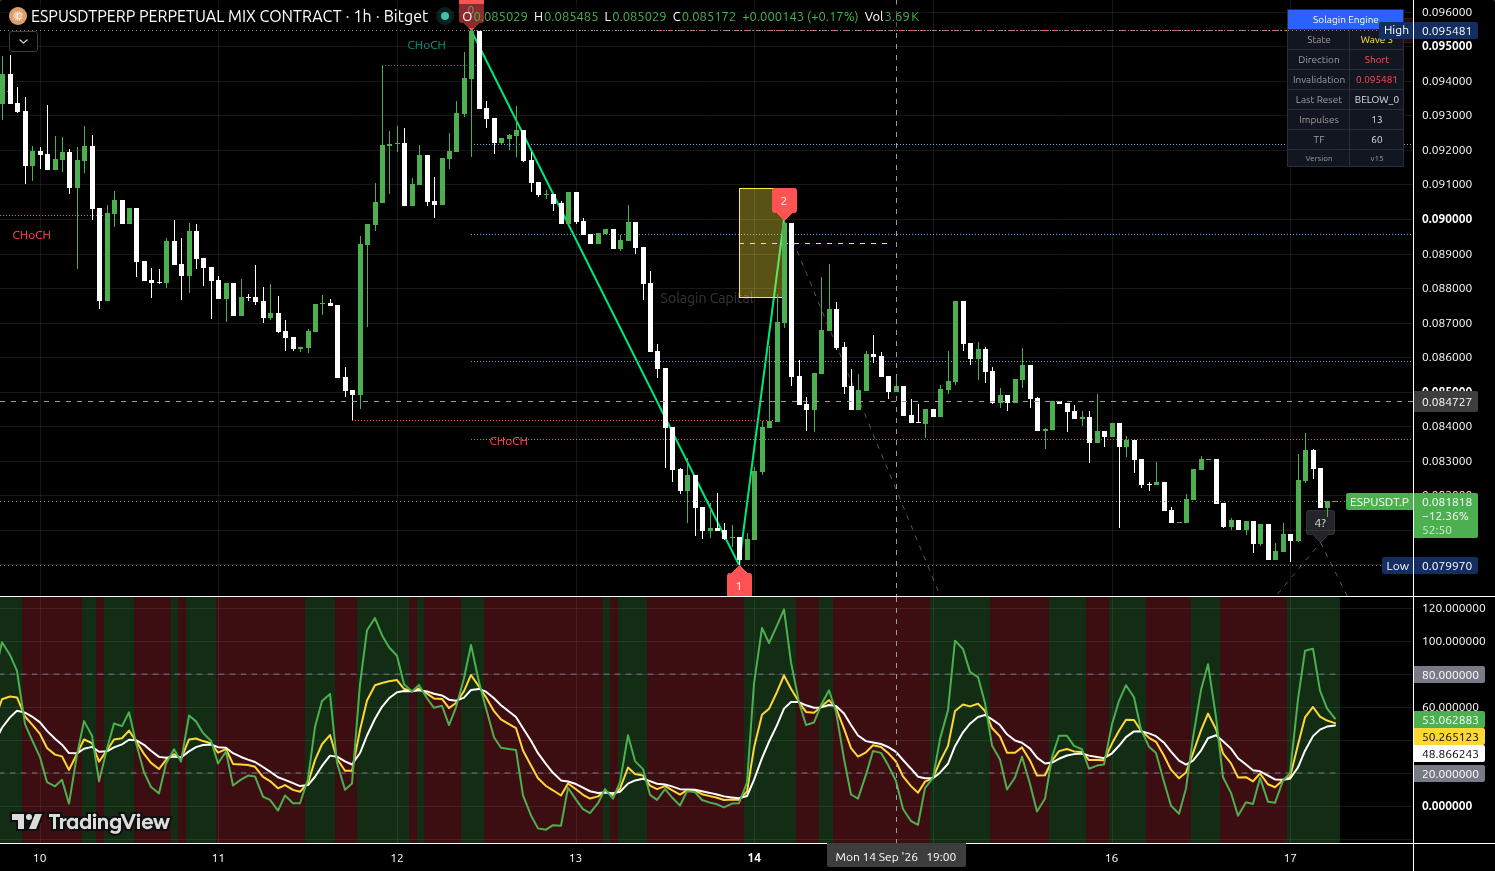
Task: Click the green oscillator value 53.062883
Action: [x=1450, y=720]
